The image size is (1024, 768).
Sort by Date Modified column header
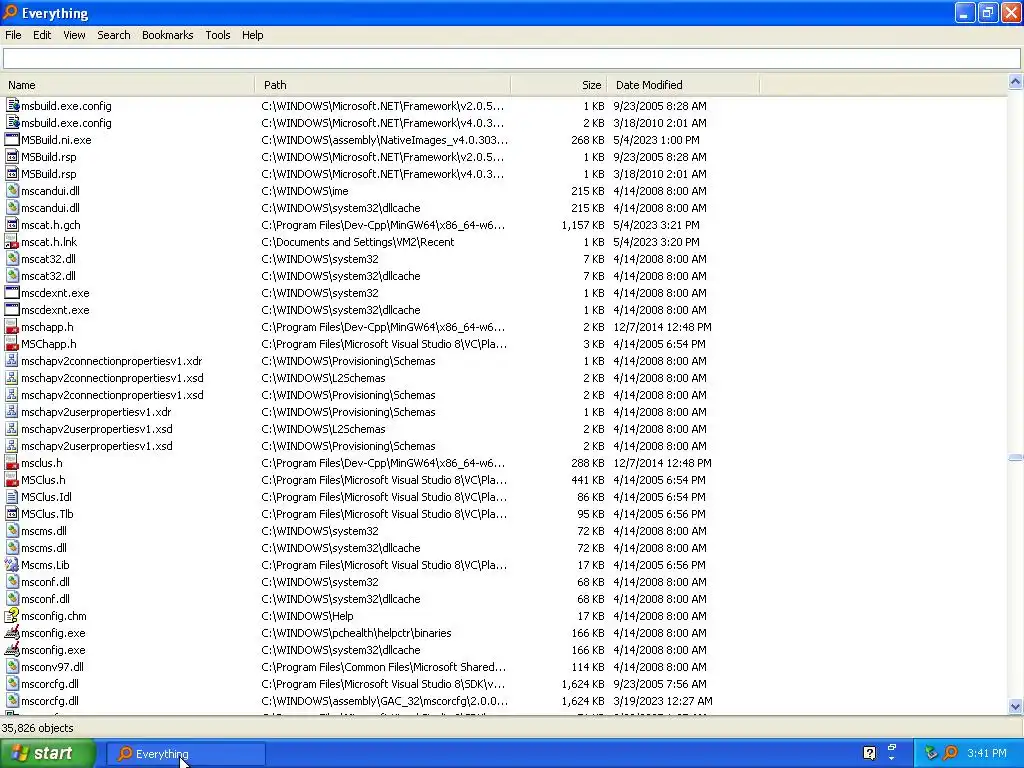683,85
